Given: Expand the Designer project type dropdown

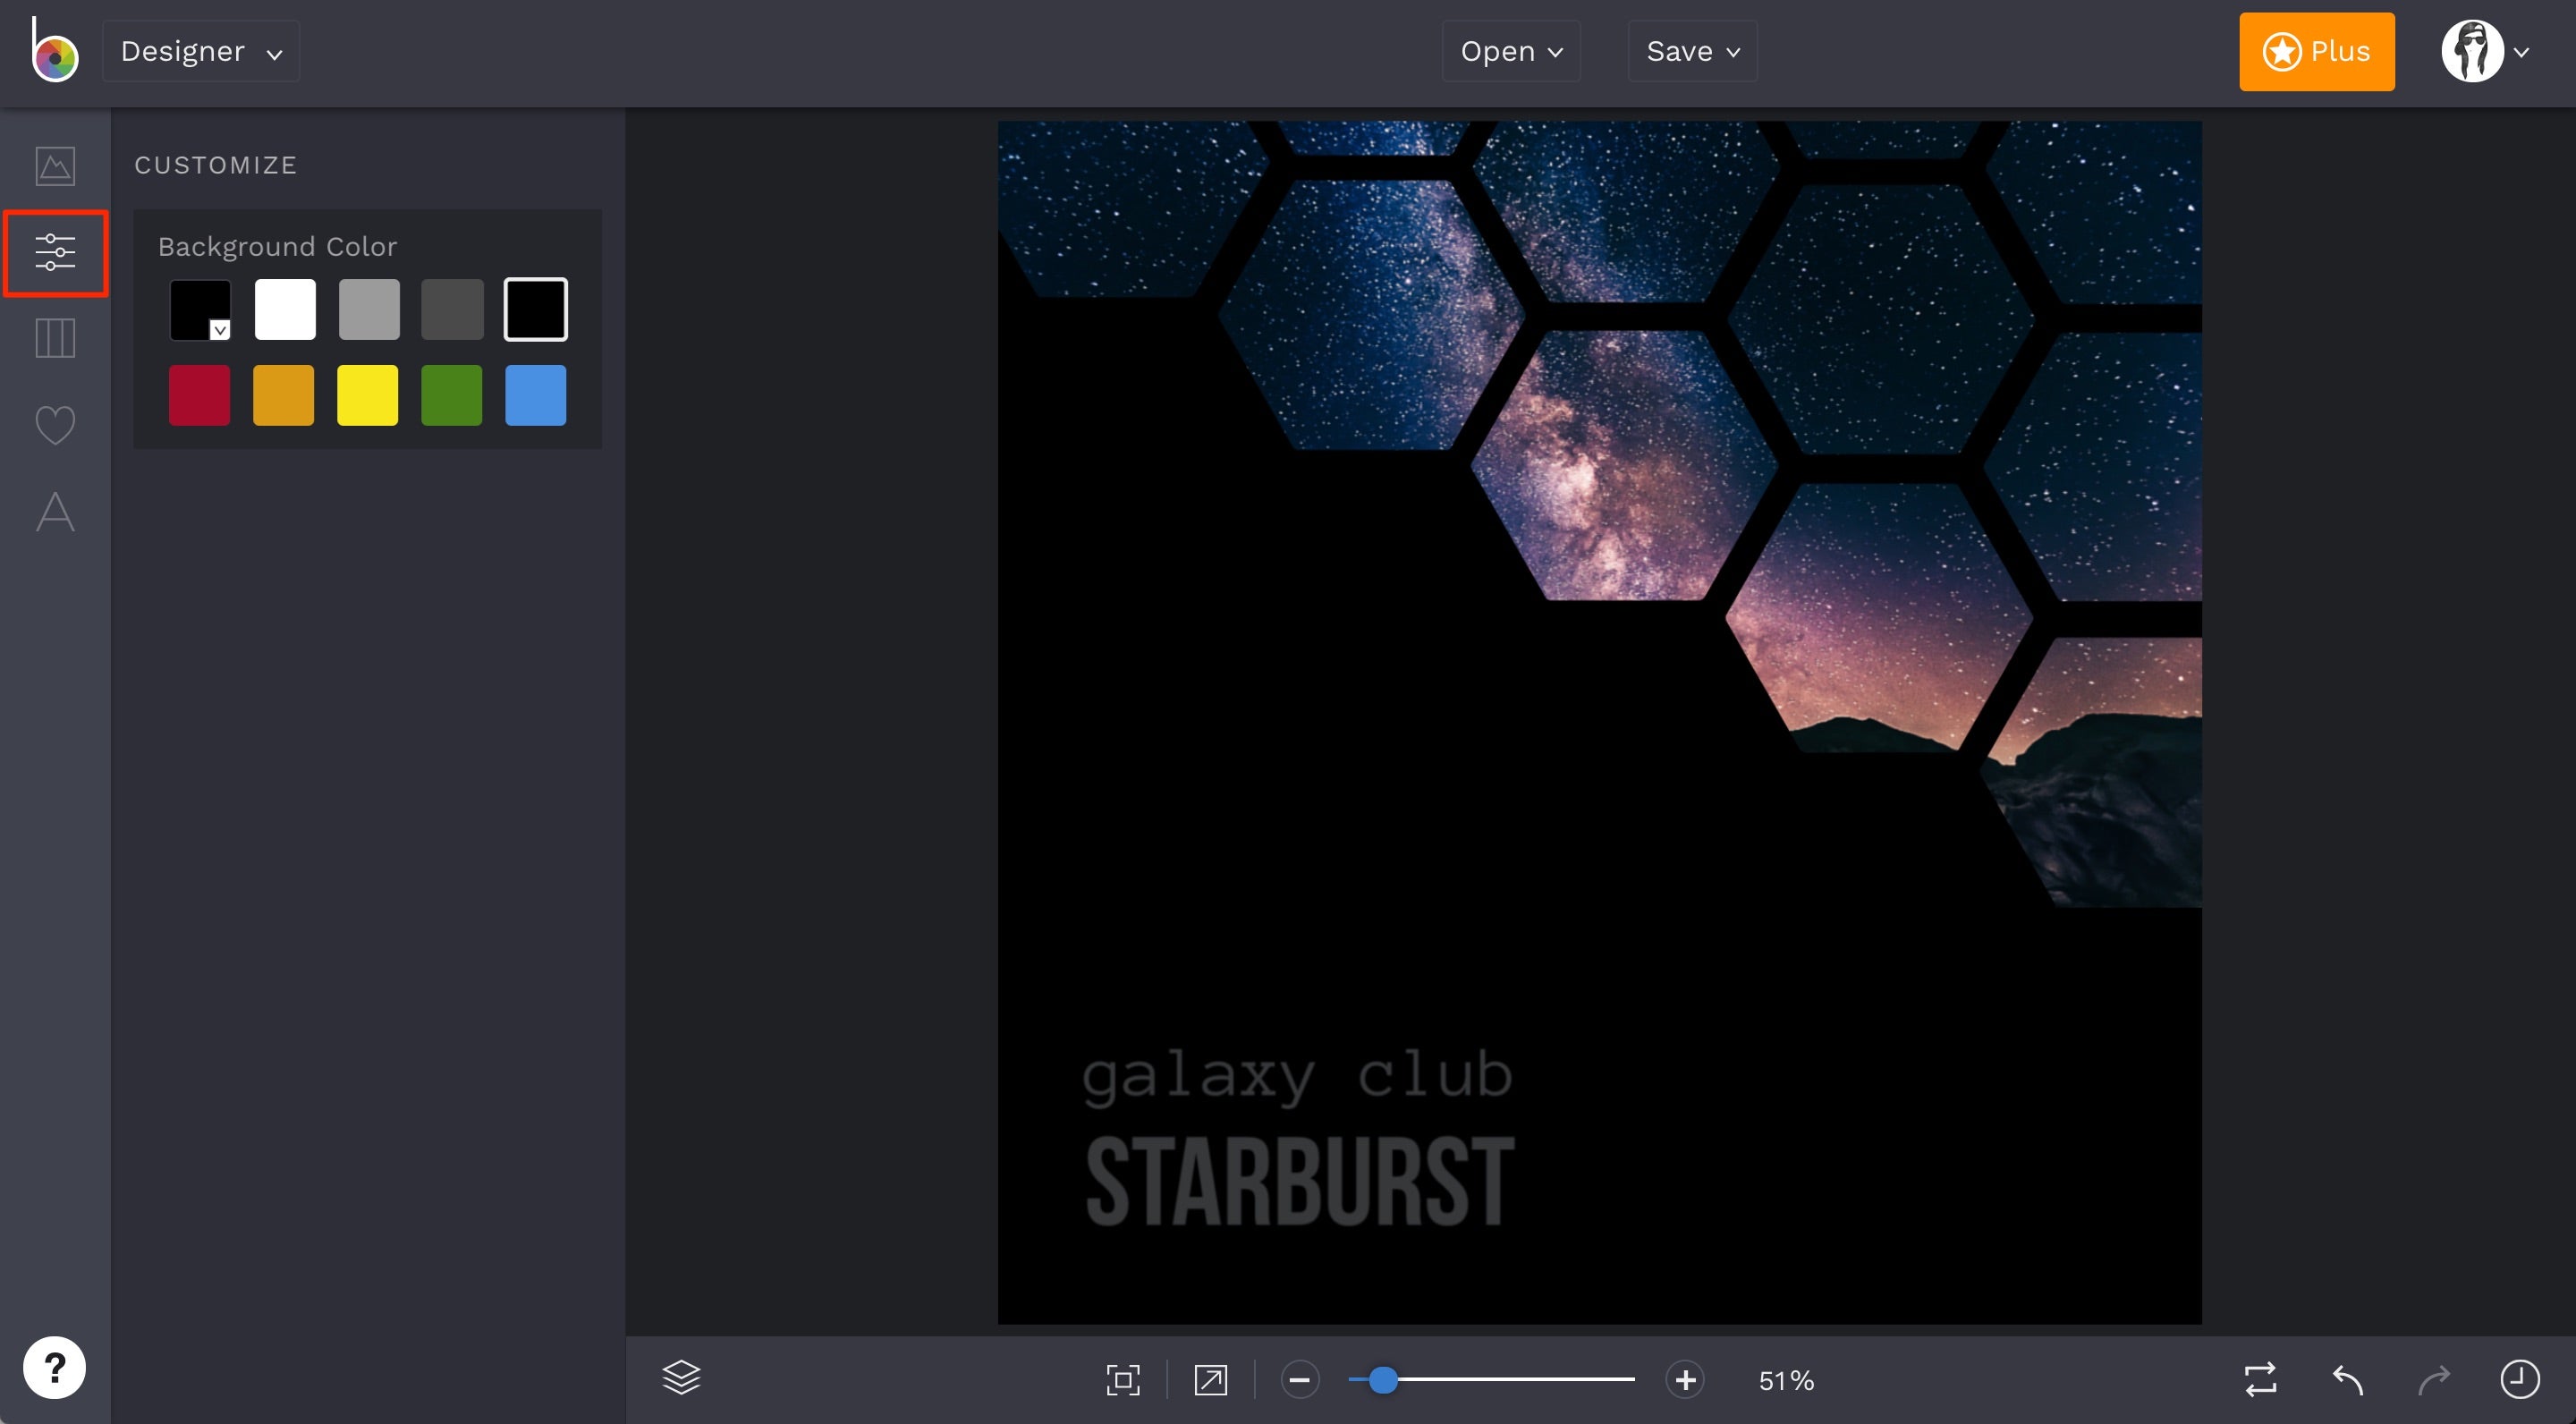Looking at the screenshot, I should (x=200, y=50).
